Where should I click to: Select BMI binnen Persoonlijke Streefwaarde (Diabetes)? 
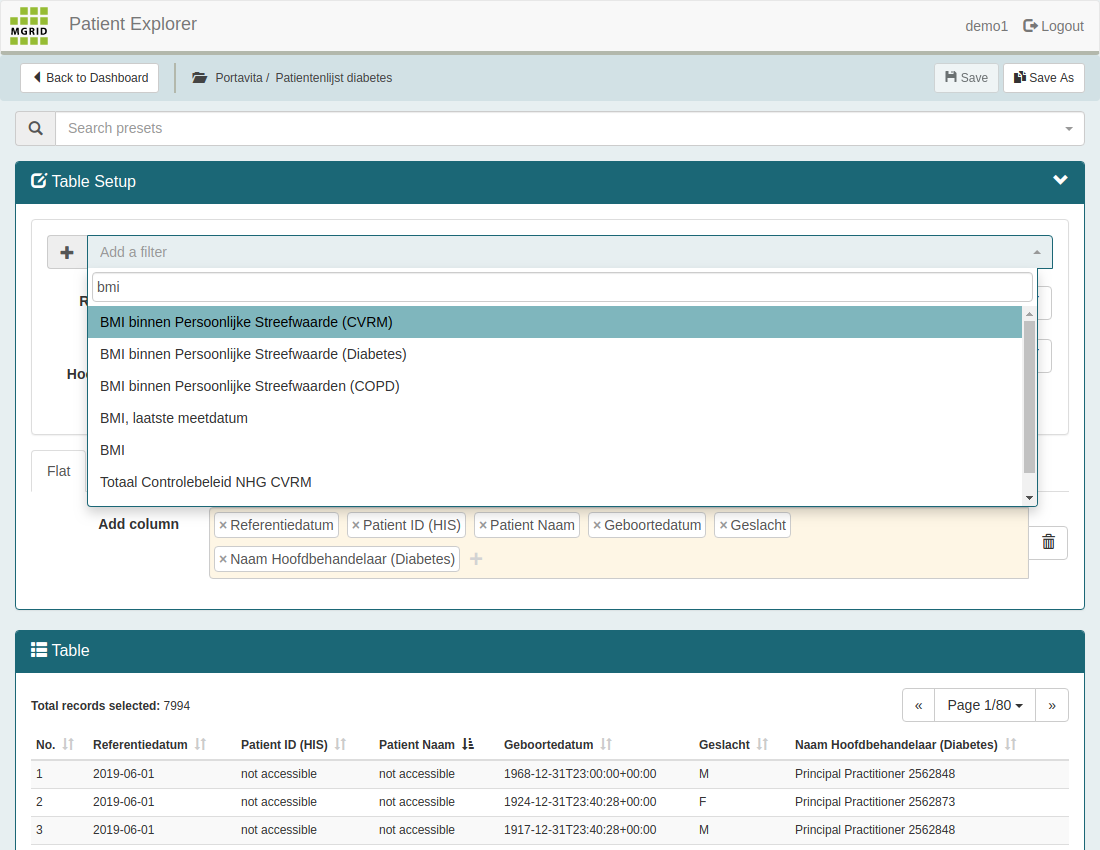555,354
